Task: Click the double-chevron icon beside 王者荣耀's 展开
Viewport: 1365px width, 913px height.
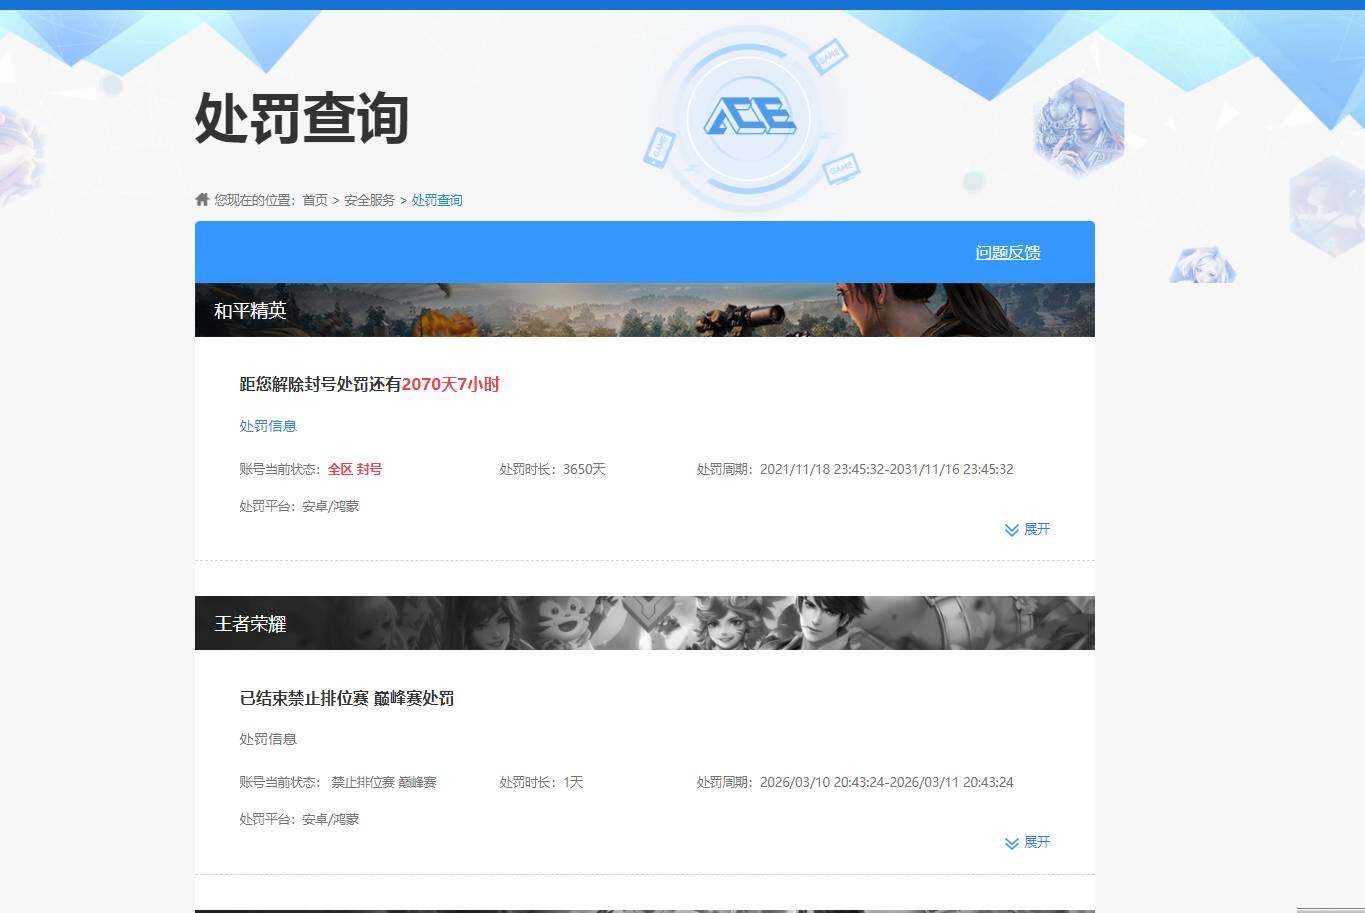Action: 1010,842
